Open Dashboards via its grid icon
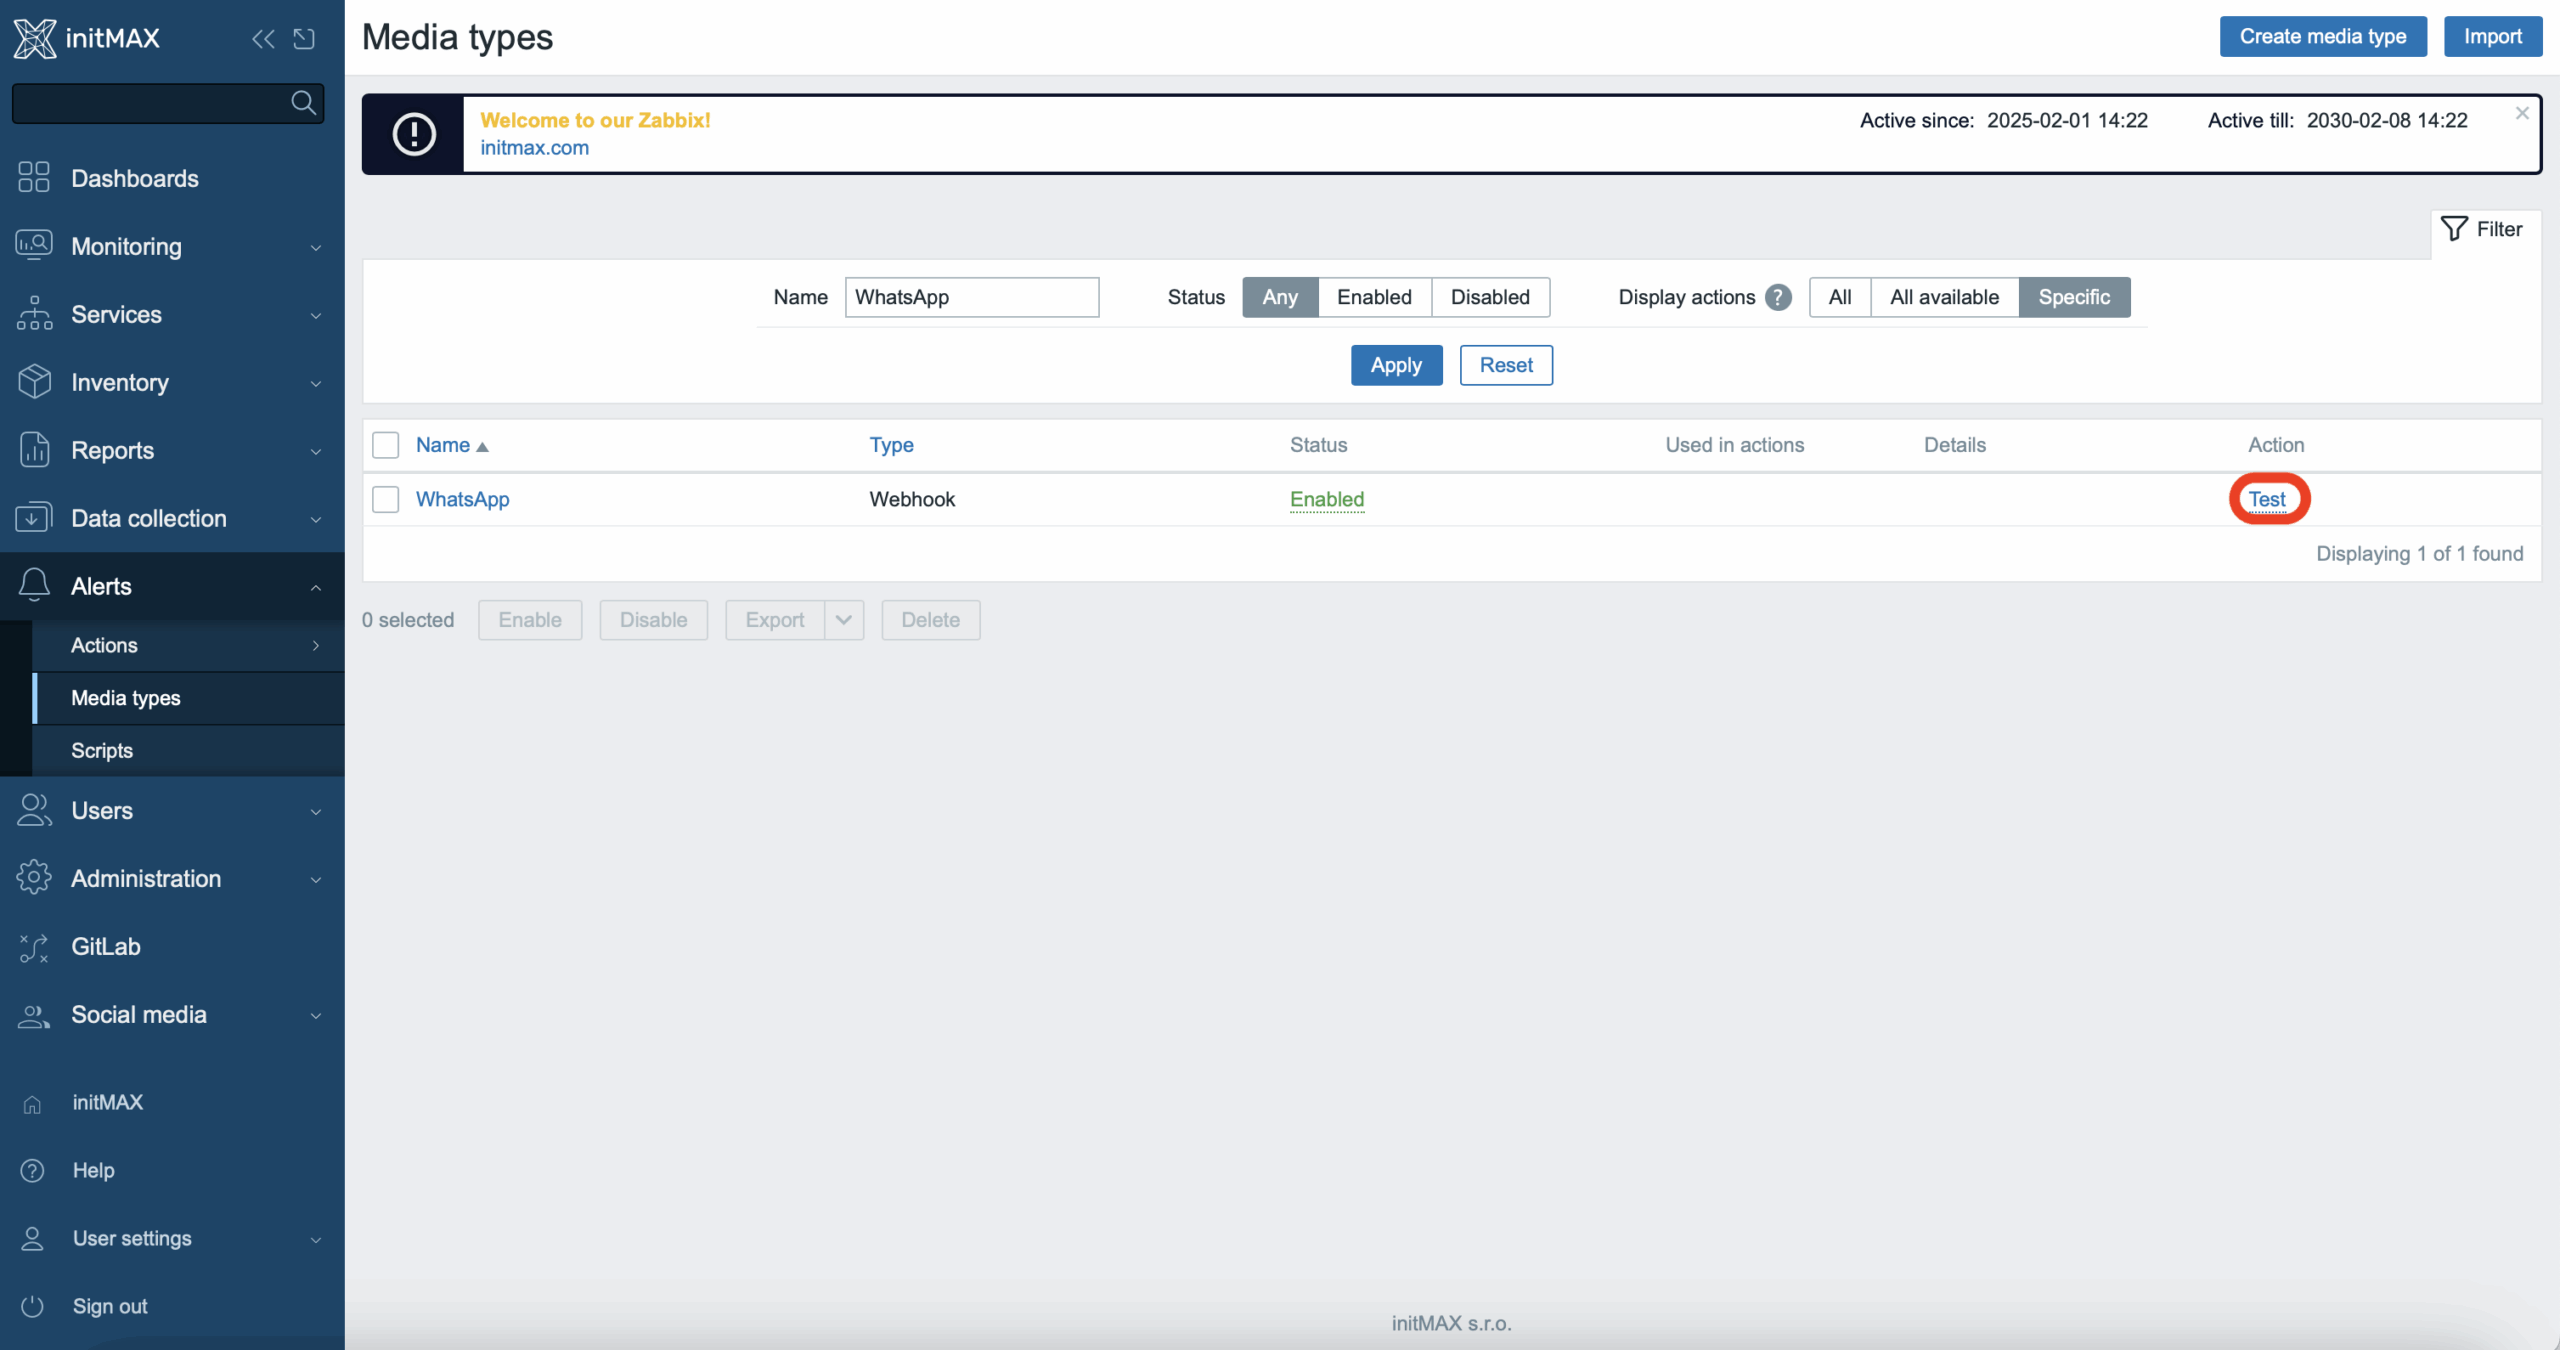 coord(34,178)
